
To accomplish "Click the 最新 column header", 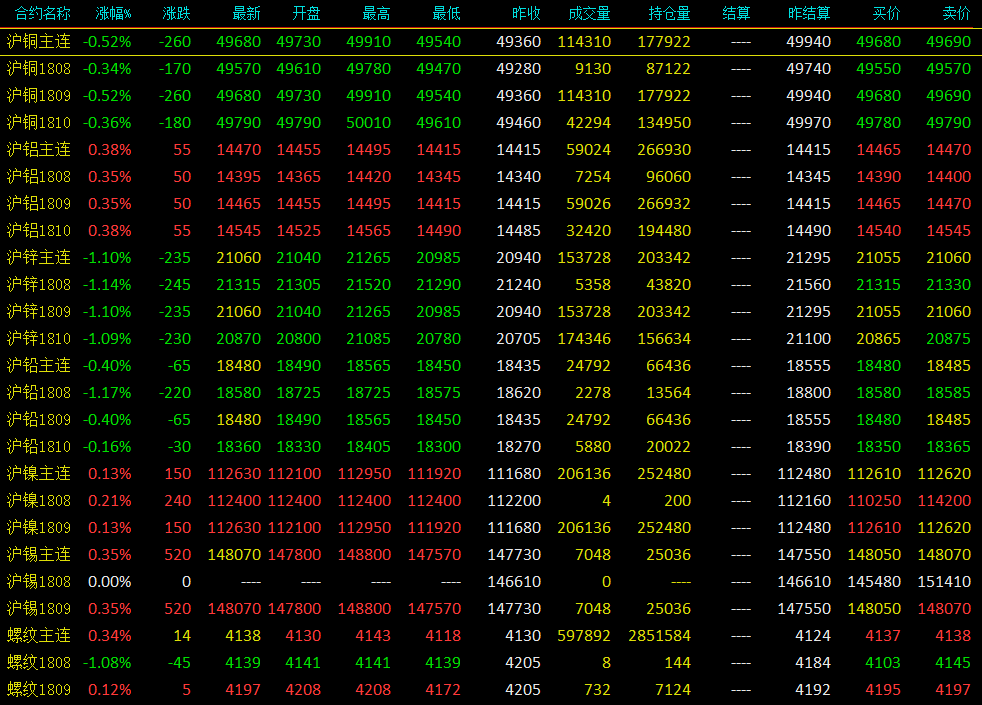I will [246, 13].
